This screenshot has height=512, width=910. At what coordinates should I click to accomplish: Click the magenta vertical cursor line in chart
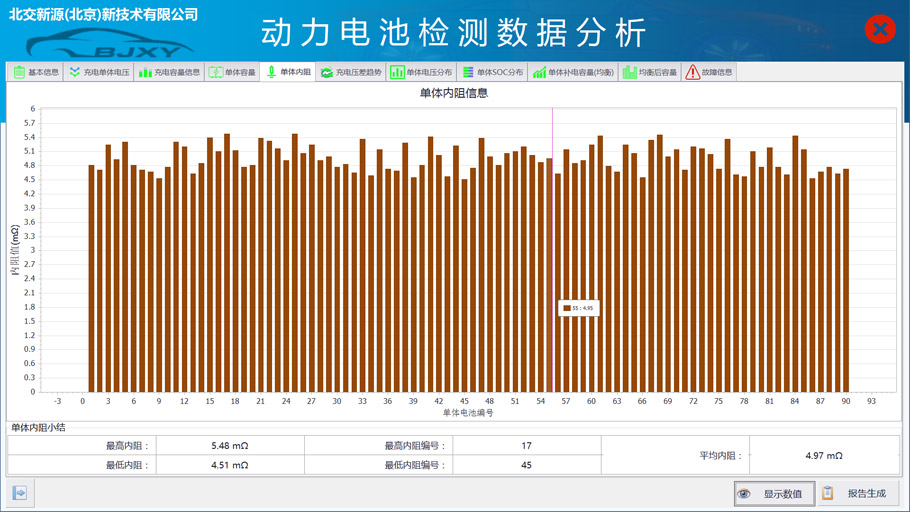pyautogui.click(x=552, y=250)
